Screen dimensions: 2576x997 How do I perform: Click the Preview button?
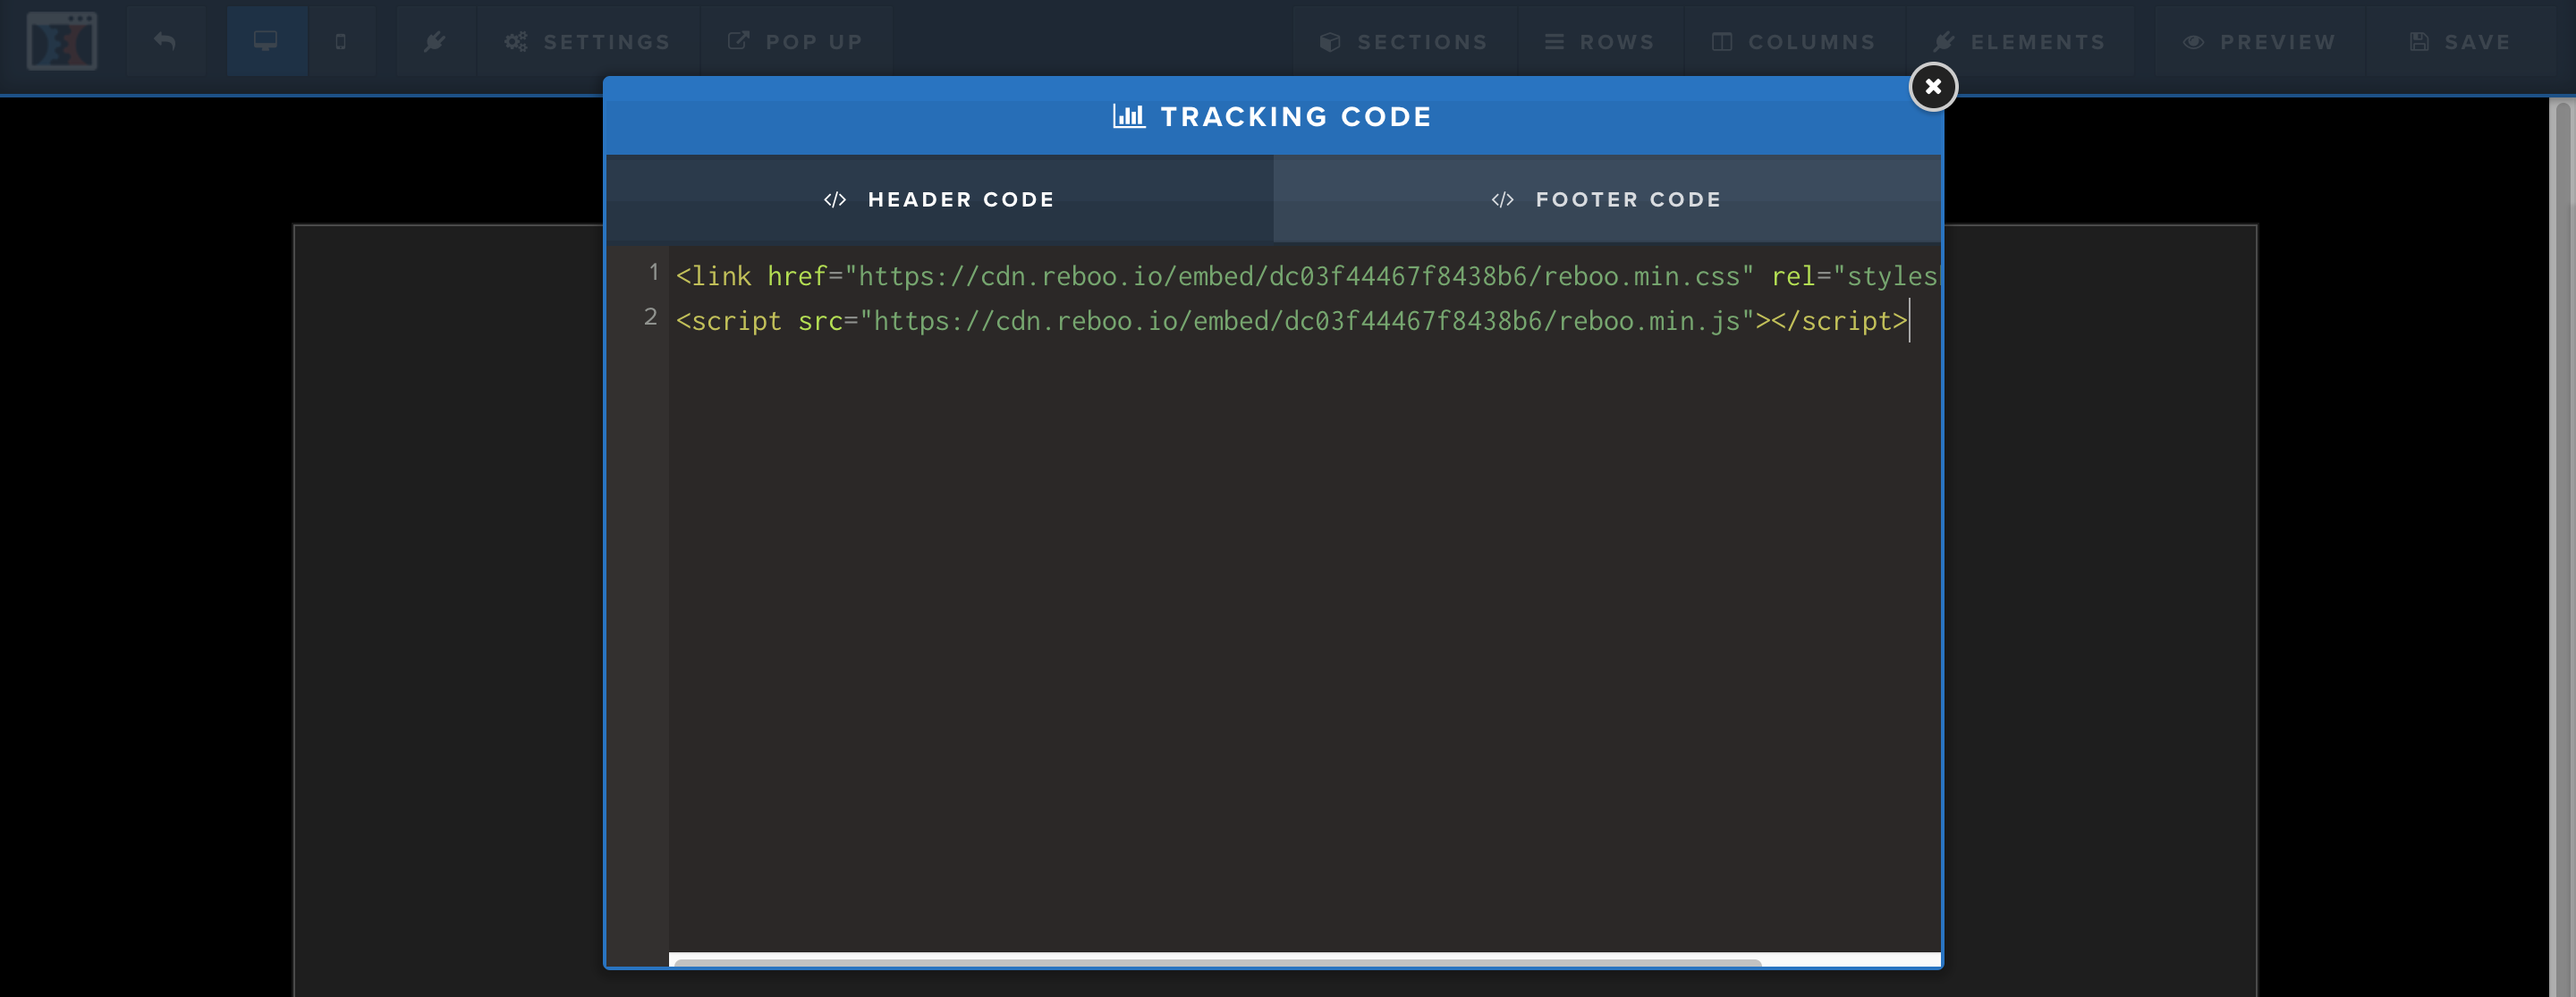point(2260,42)
